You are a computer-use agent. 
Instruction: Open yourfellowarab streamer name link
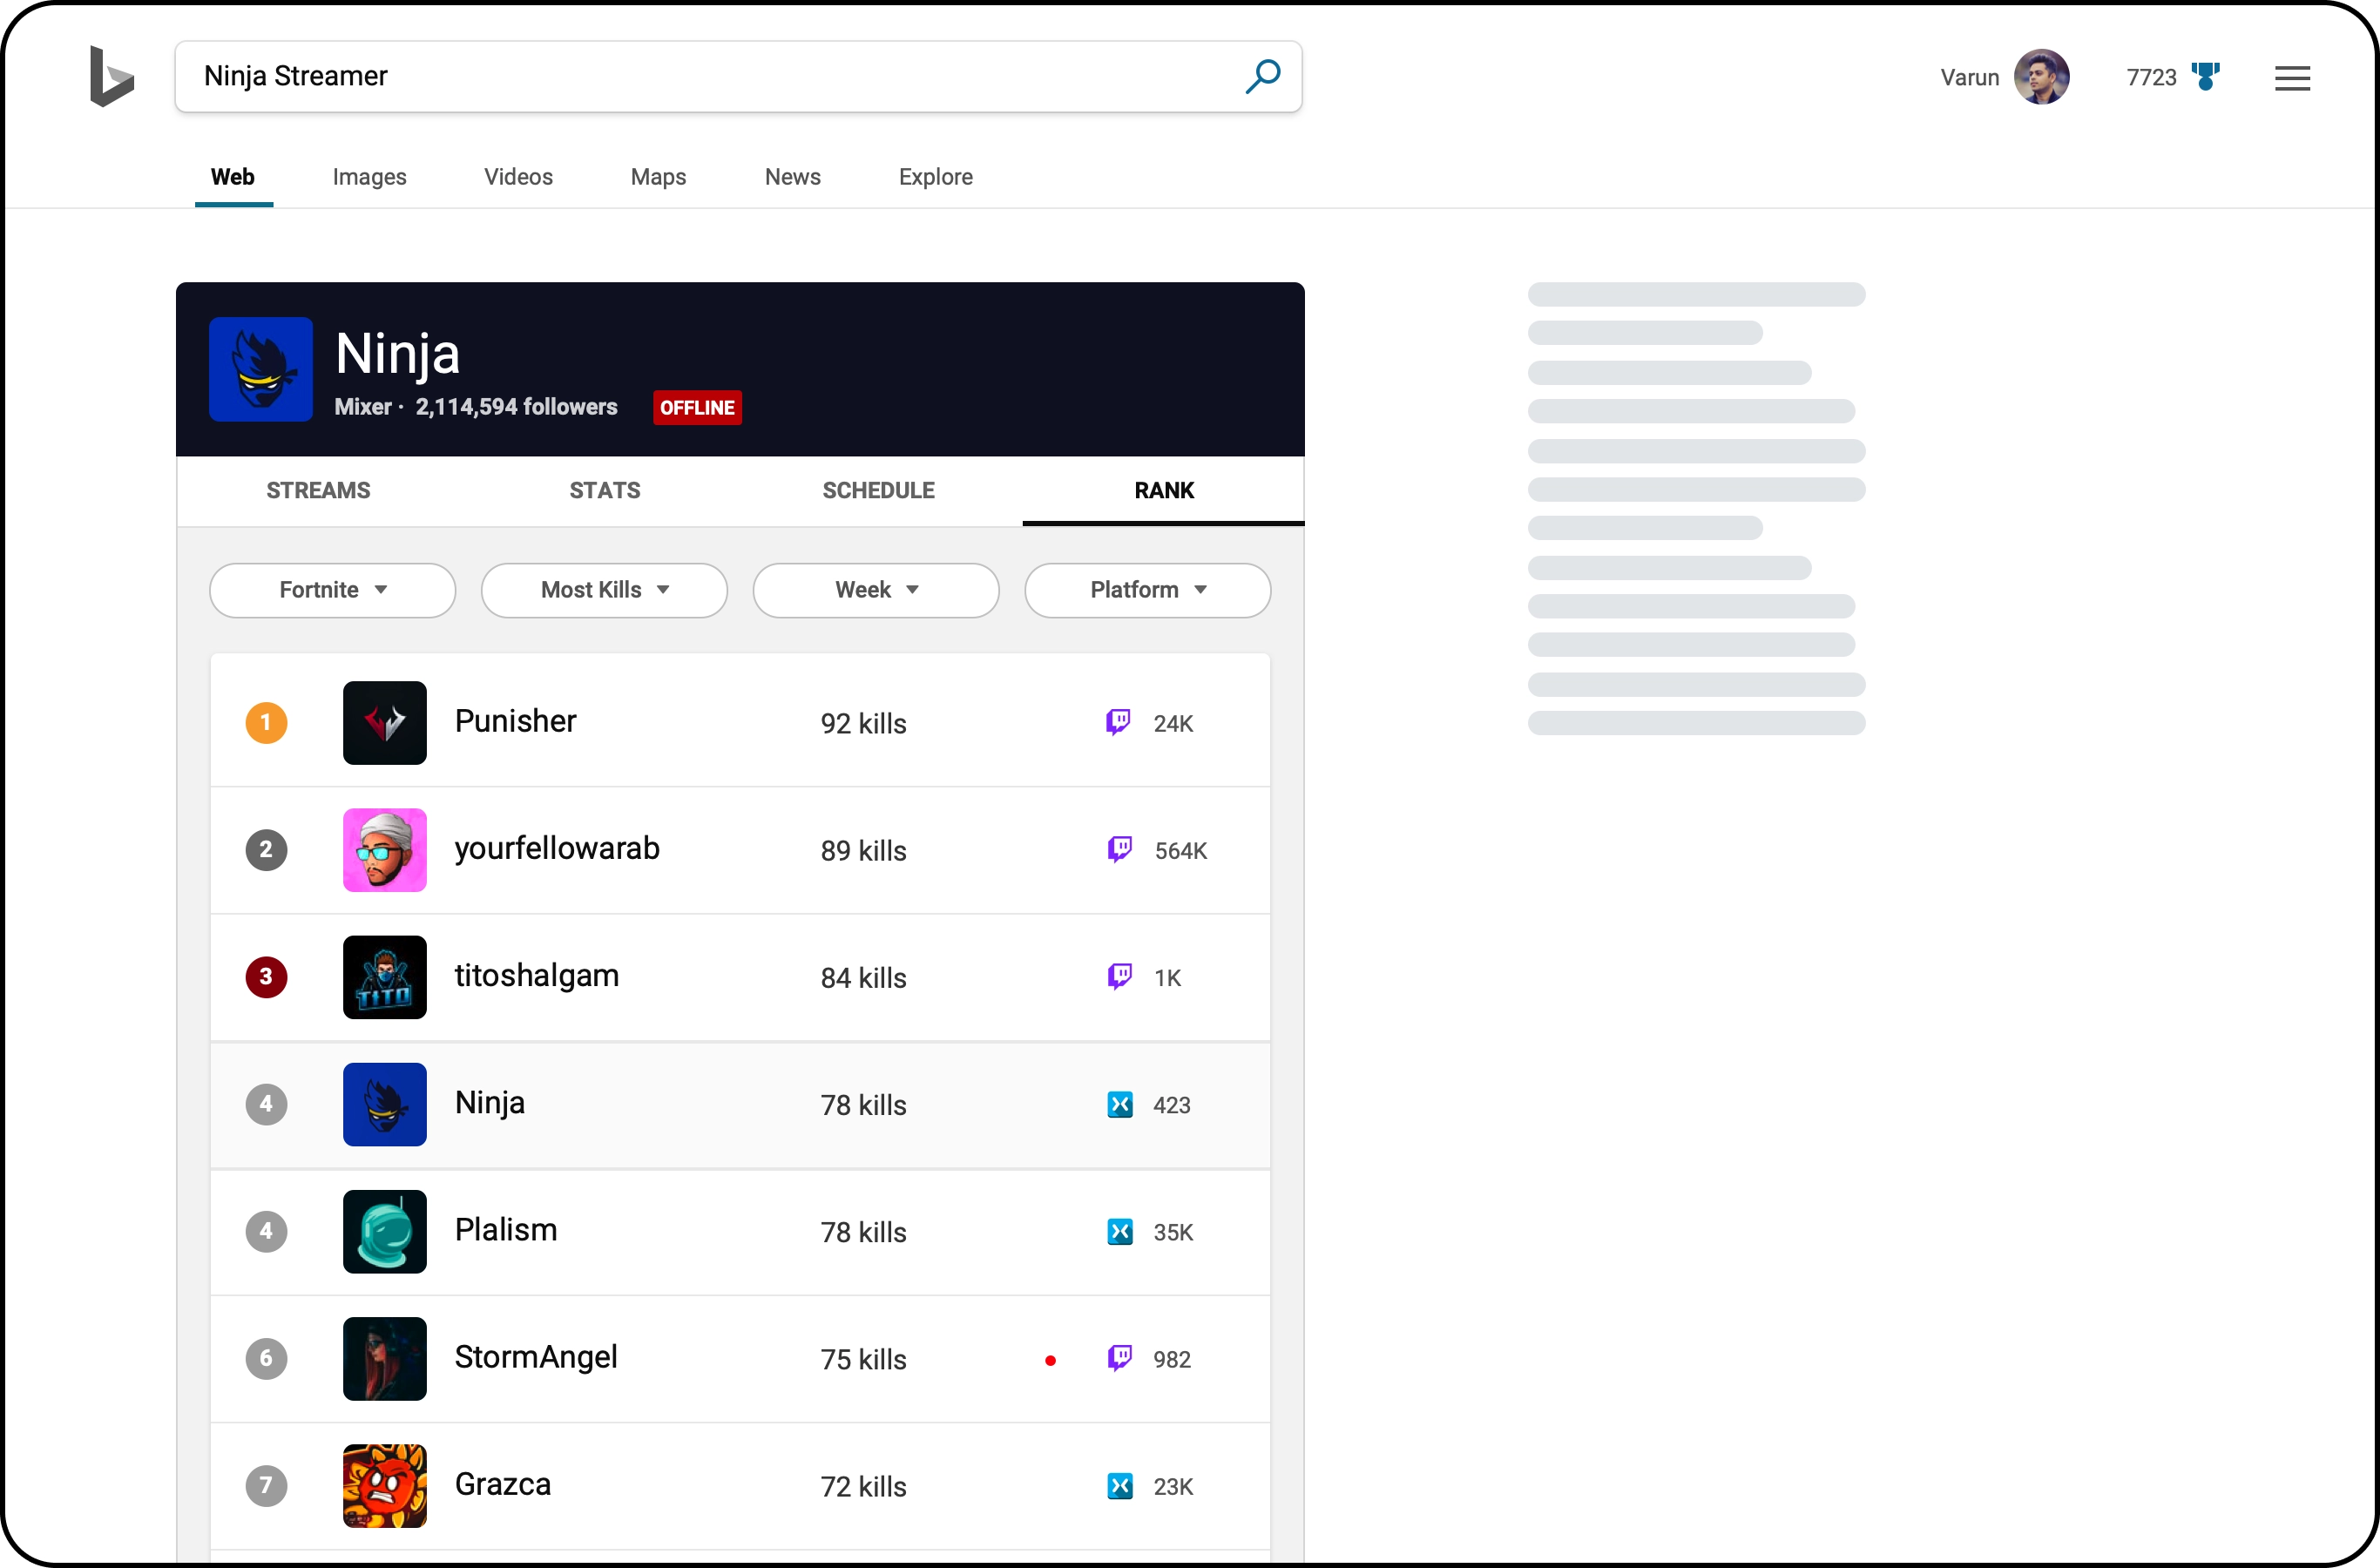pos(557,849)
